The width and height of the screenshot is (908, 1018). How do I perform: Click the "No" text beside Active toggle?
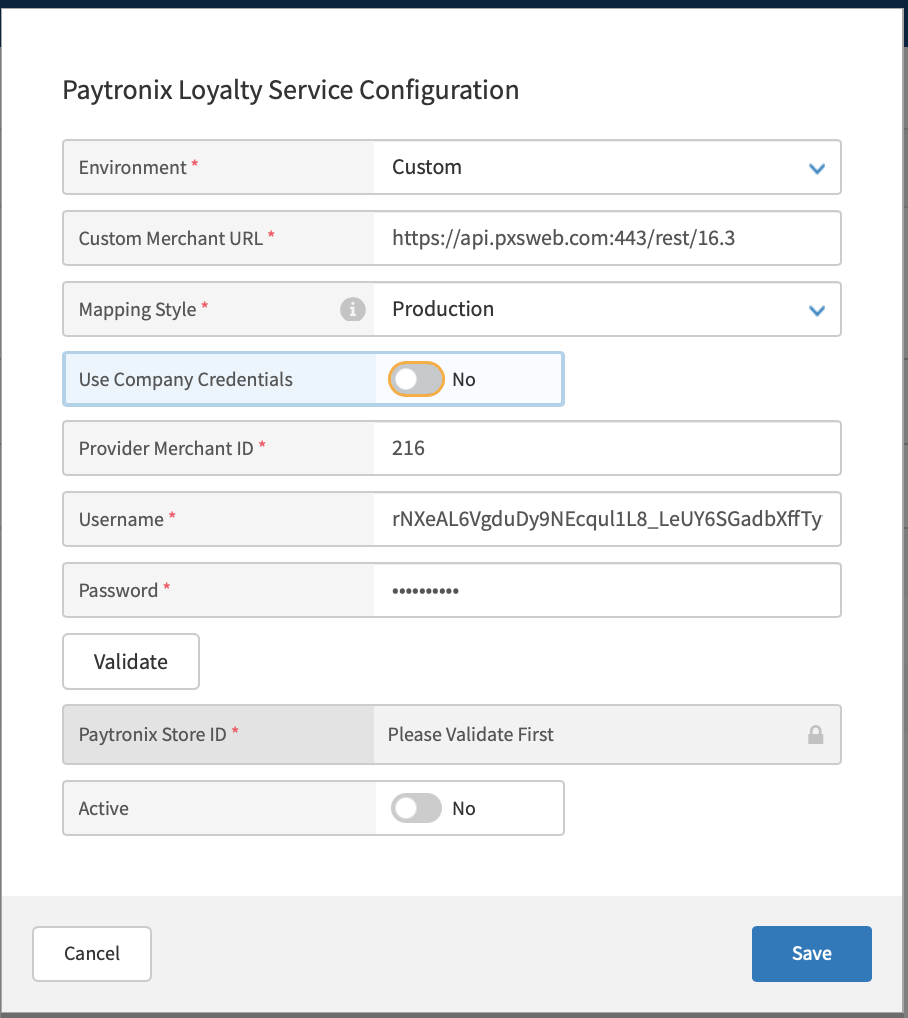(x=464, y=809)
